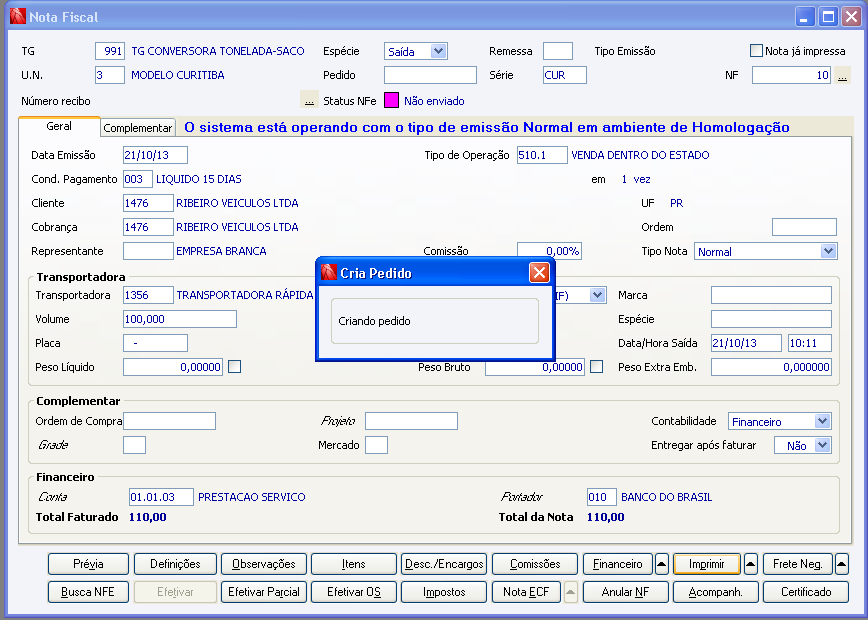
Task: Click the Comissão percentage field
Action: click(549, 251)
